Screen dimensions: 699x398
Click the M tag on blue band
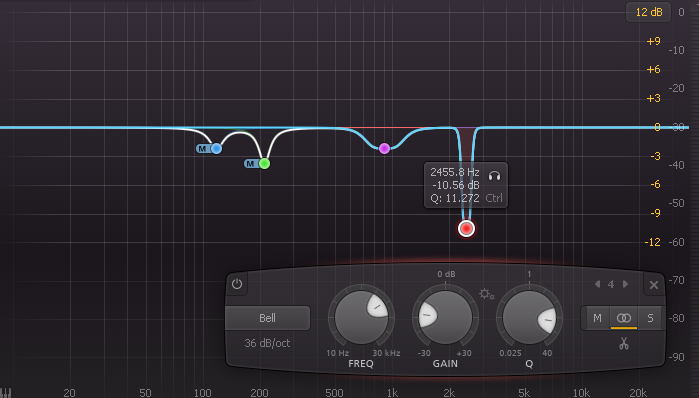tap(203, 148)
